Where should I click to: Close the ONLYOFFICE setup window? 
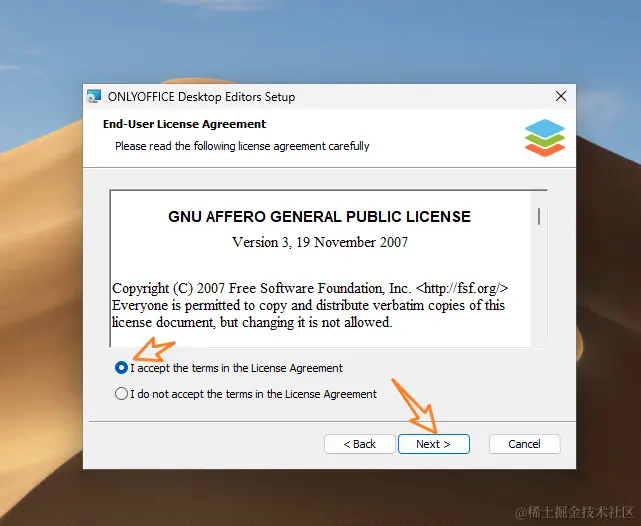[561, 96]
